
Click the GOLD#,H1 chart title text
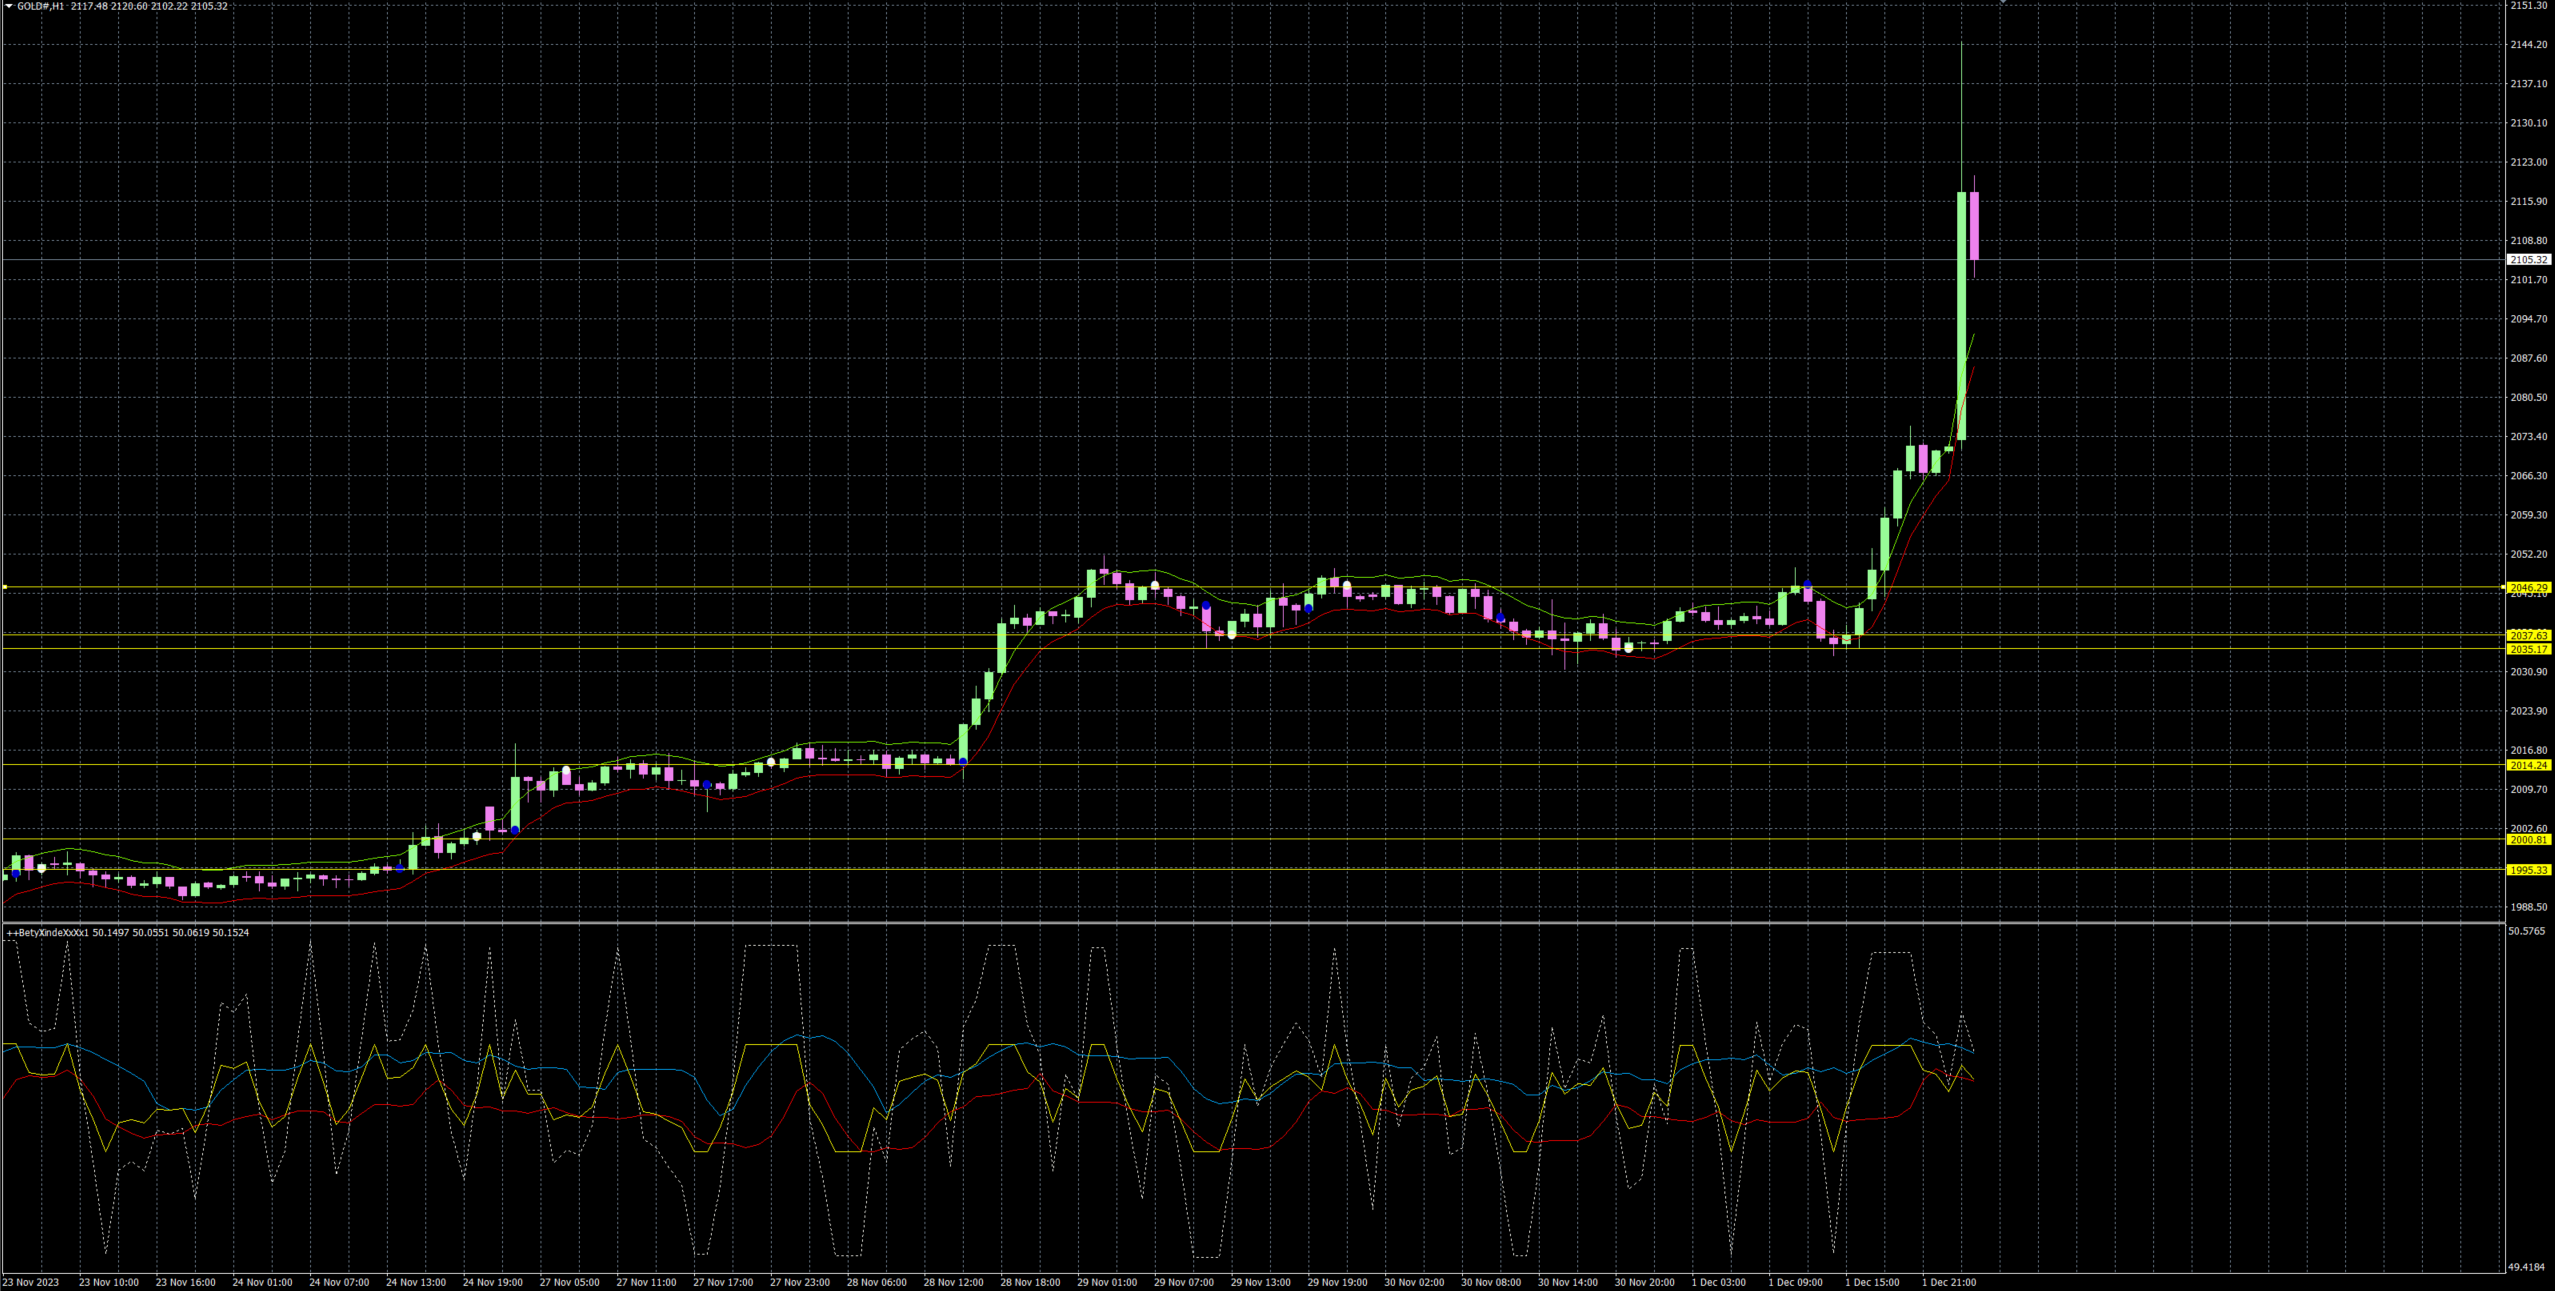tap(40, 6)
